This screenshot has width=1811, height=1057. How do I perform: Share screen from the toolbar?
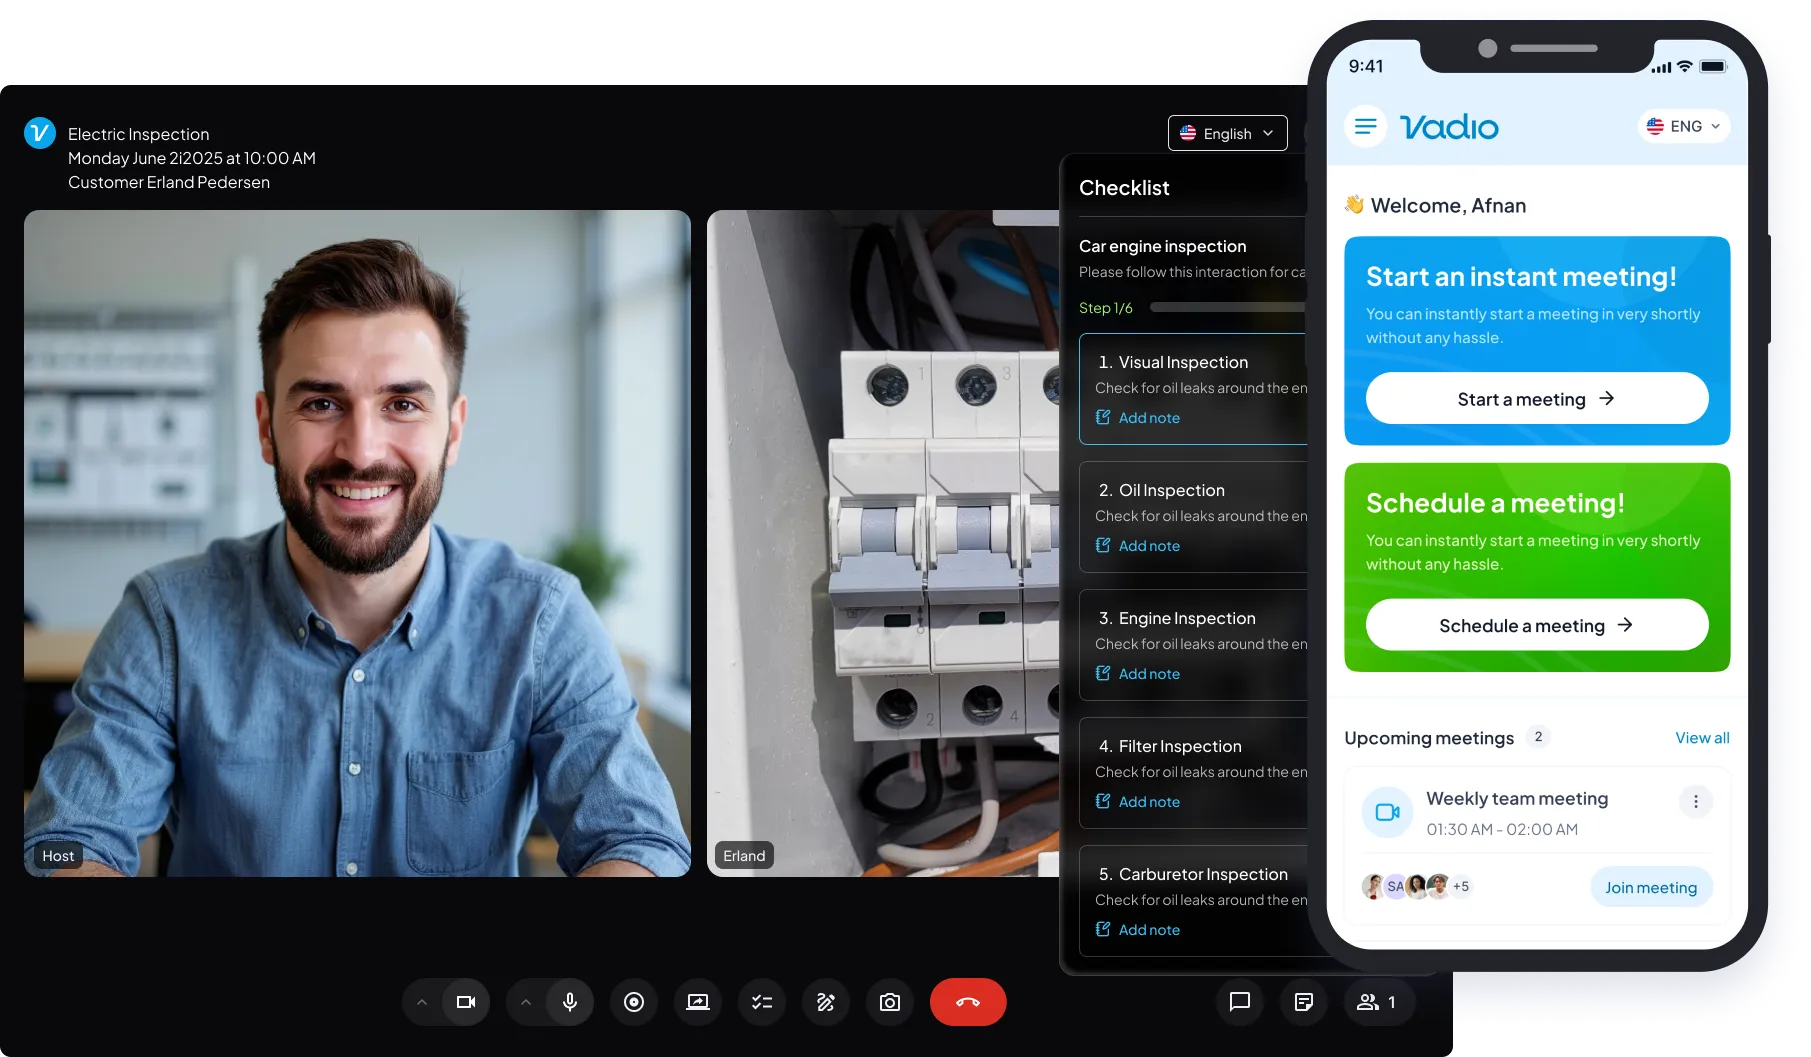click(x=698, y=1002)
